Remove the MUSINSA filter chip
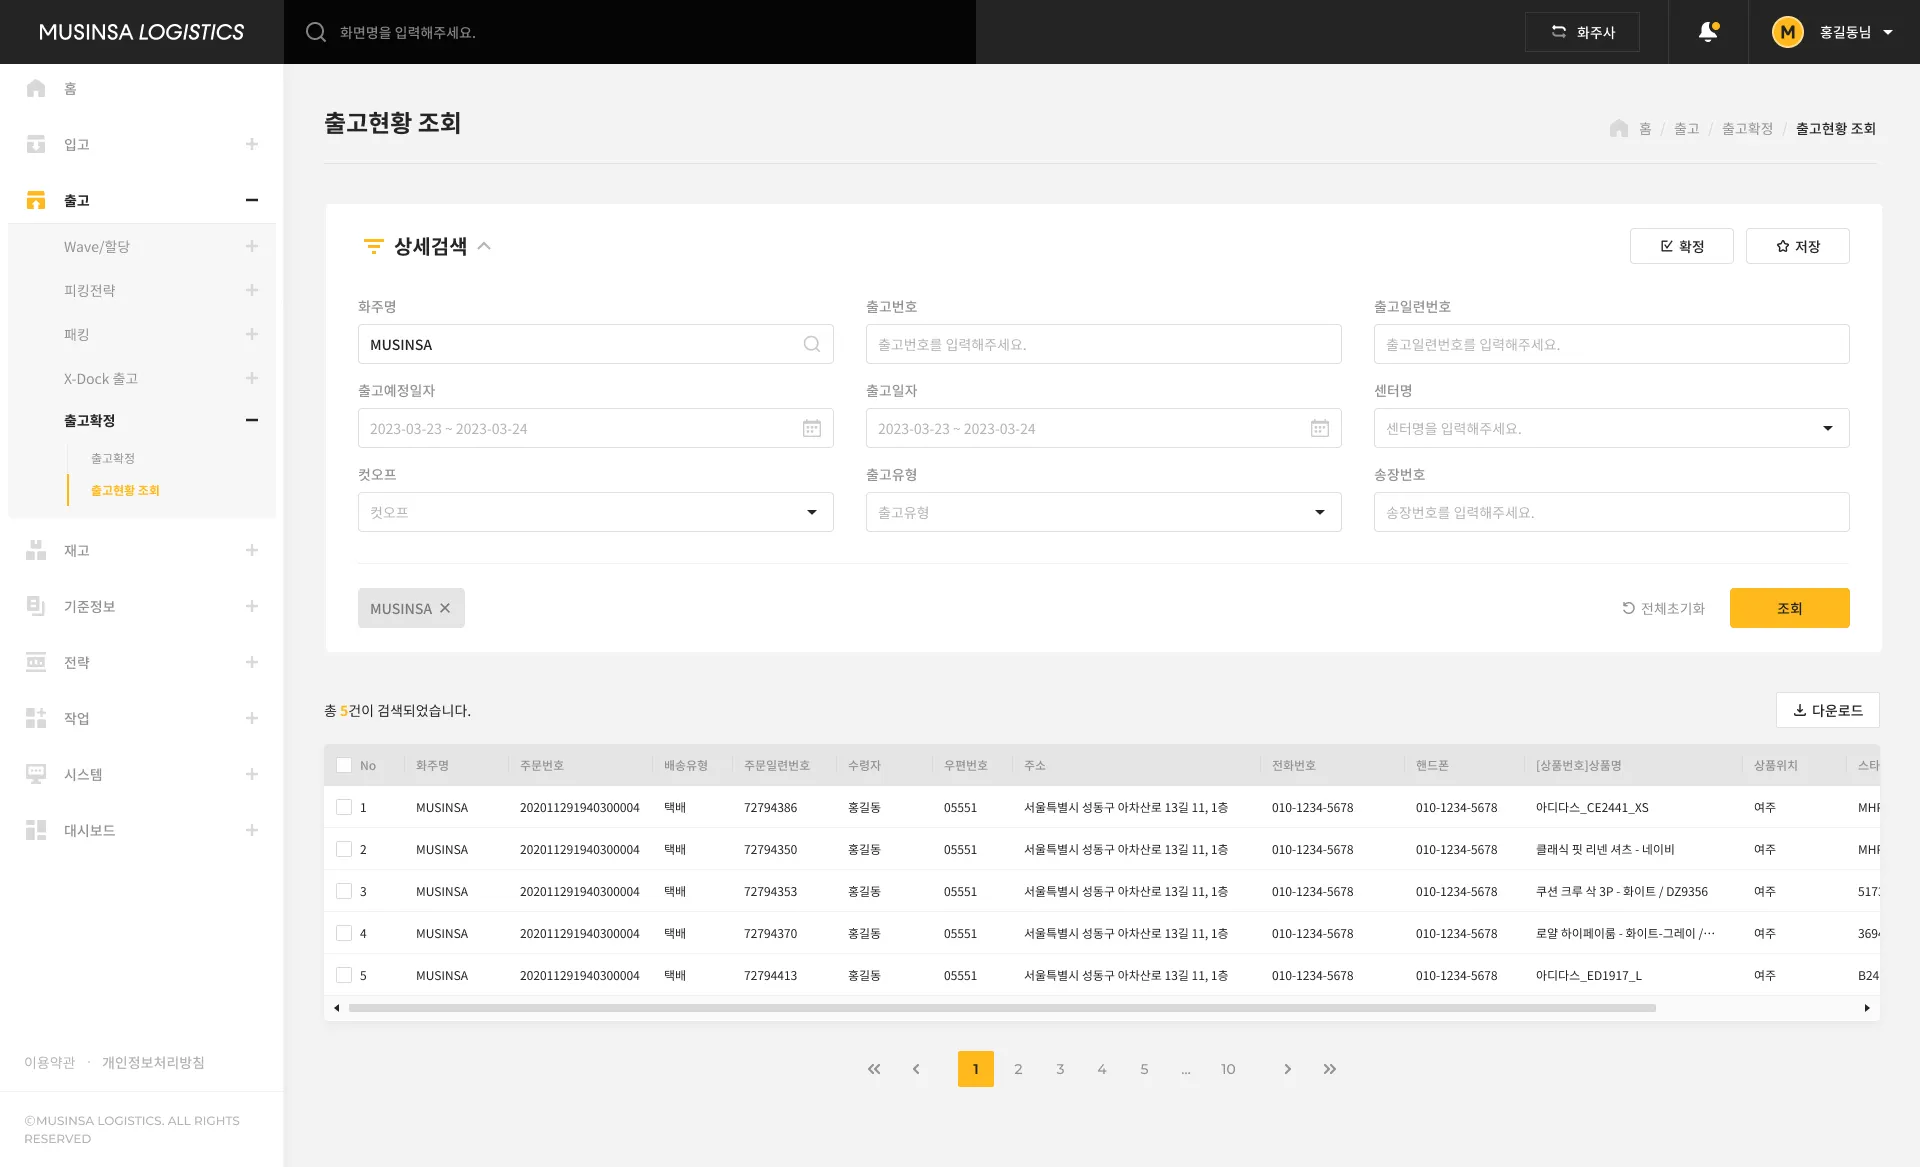Image resolution: width=1920 pixels, height=1167 pixels. pyautogui.click(x=445, y=608)
